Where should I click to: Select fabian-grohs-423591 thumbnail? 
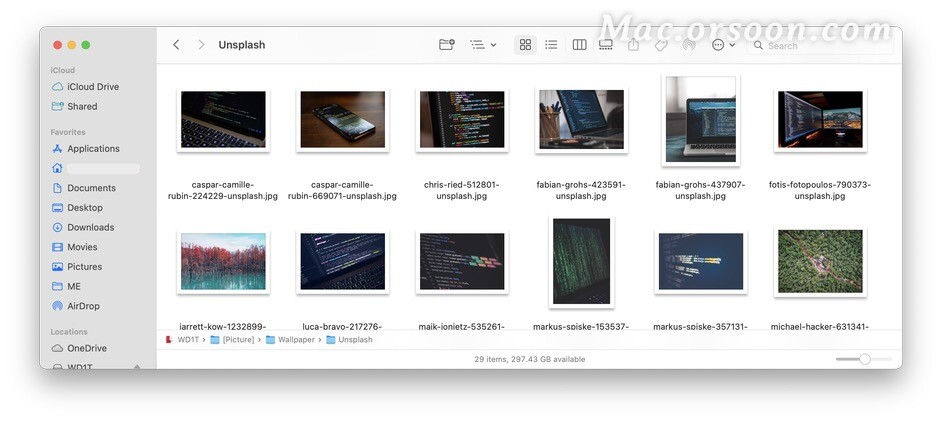click(582, 120)
